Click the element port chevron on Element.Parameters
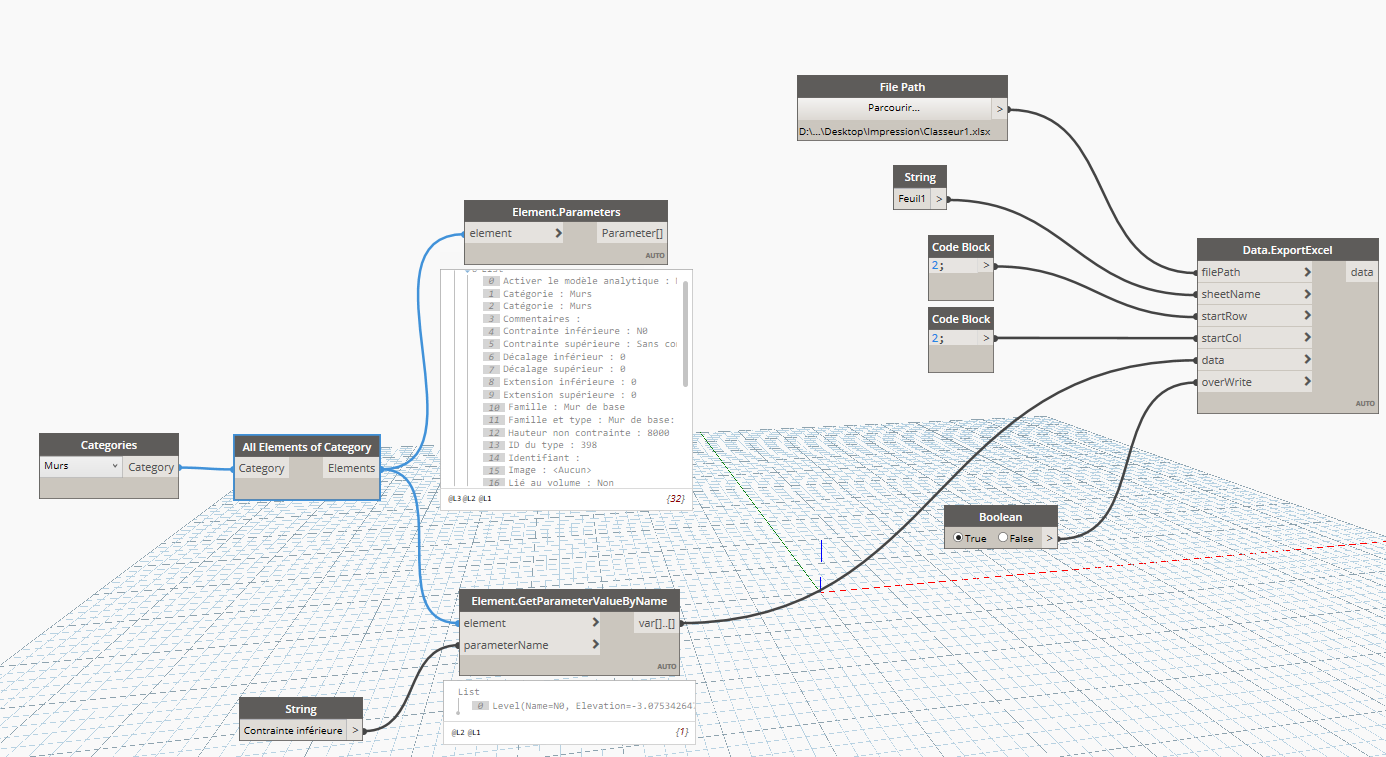The height and width of the screenshot is (757, 1386). tap(558, 233)
